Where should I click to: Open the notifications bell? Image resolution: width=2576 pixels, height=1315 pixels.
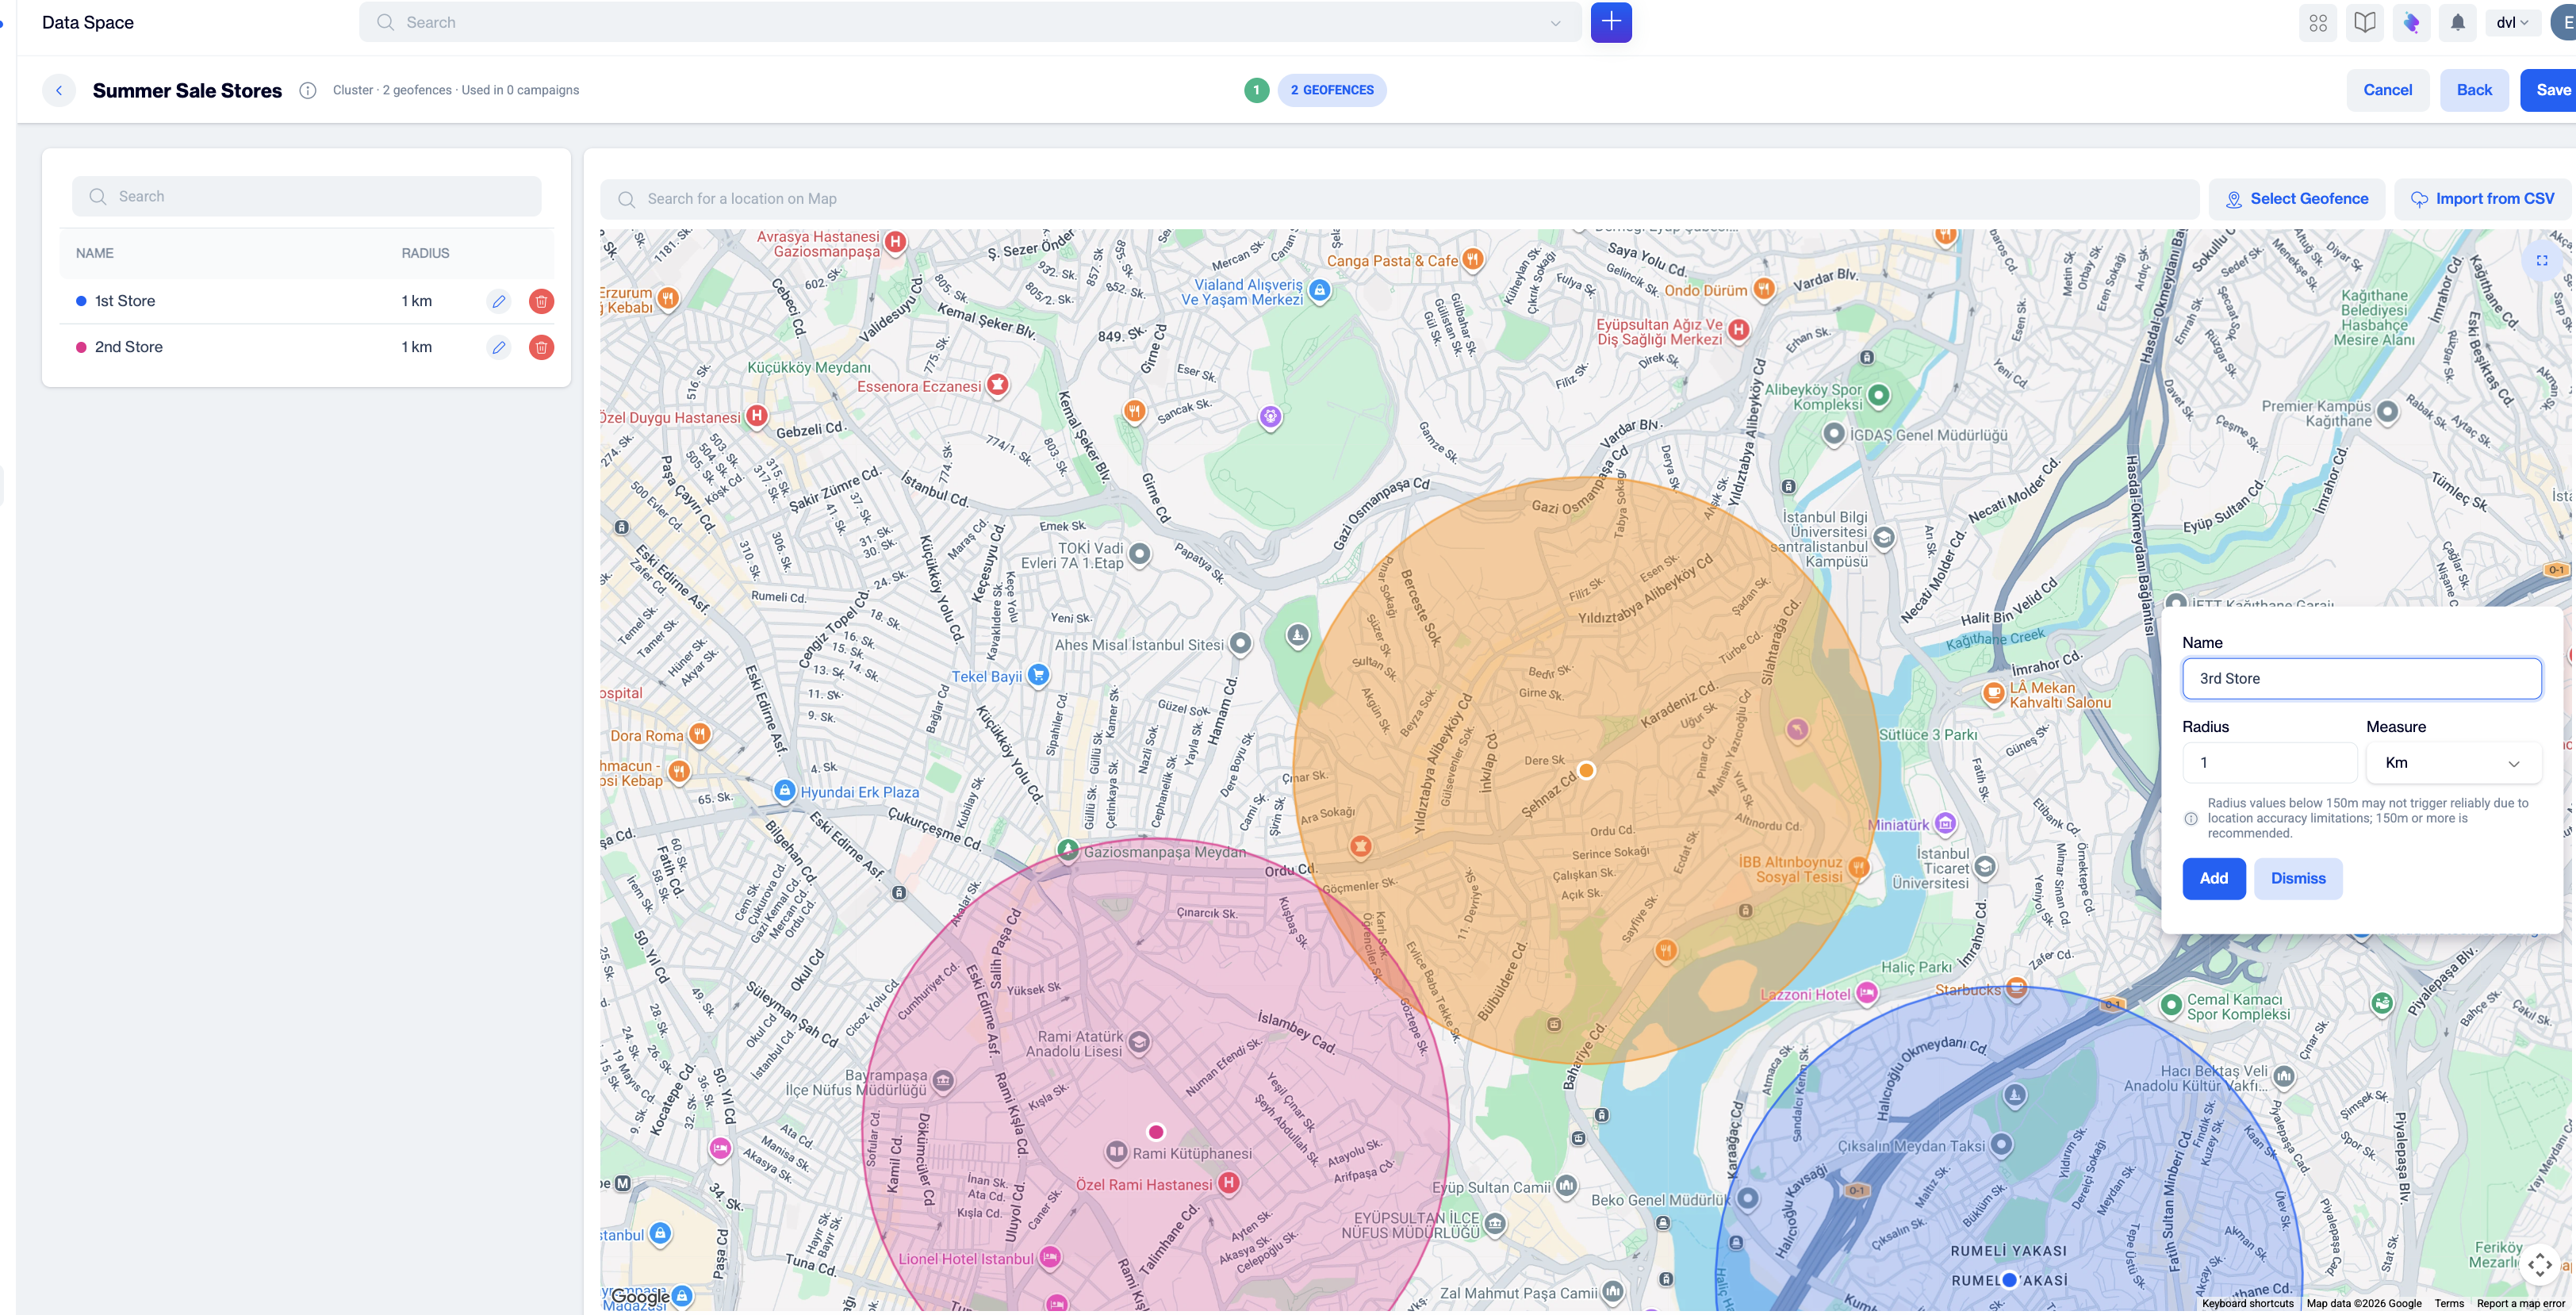click(2458, 22)
